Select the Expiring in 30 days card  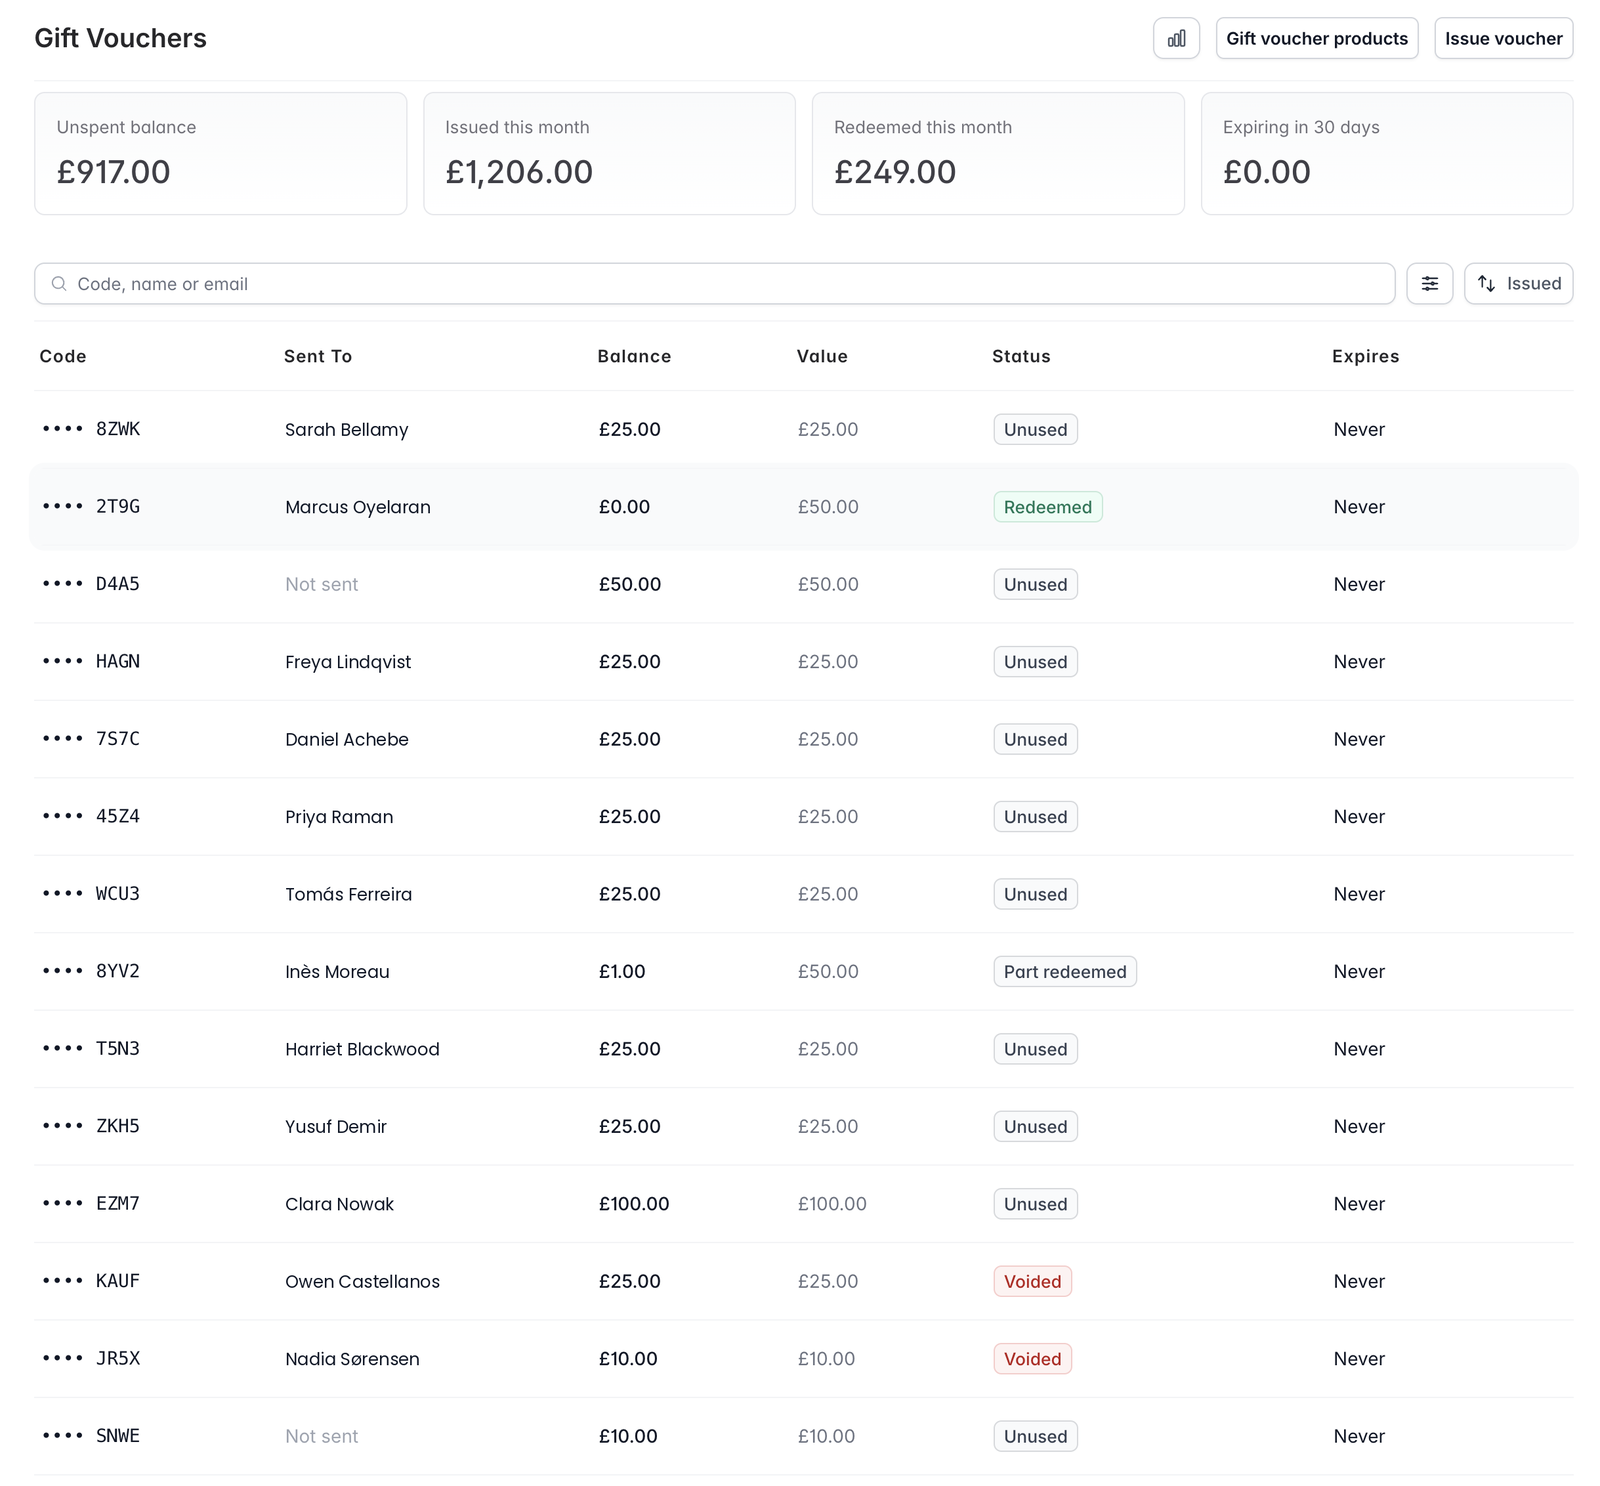(1386, 153)
